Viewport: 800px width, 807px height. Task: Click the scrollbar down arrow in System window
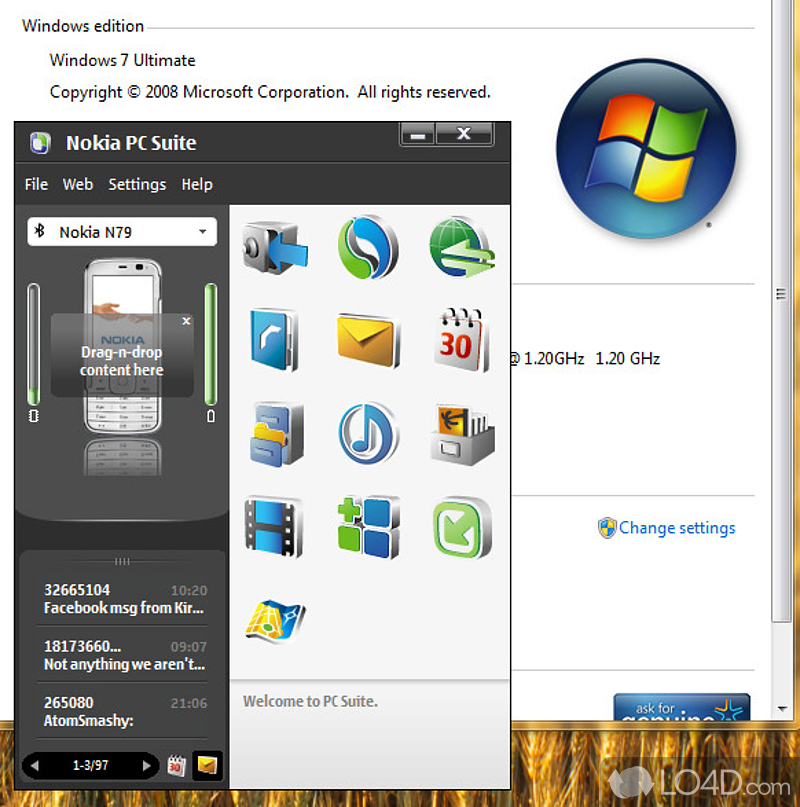click(x=782, y=709)
